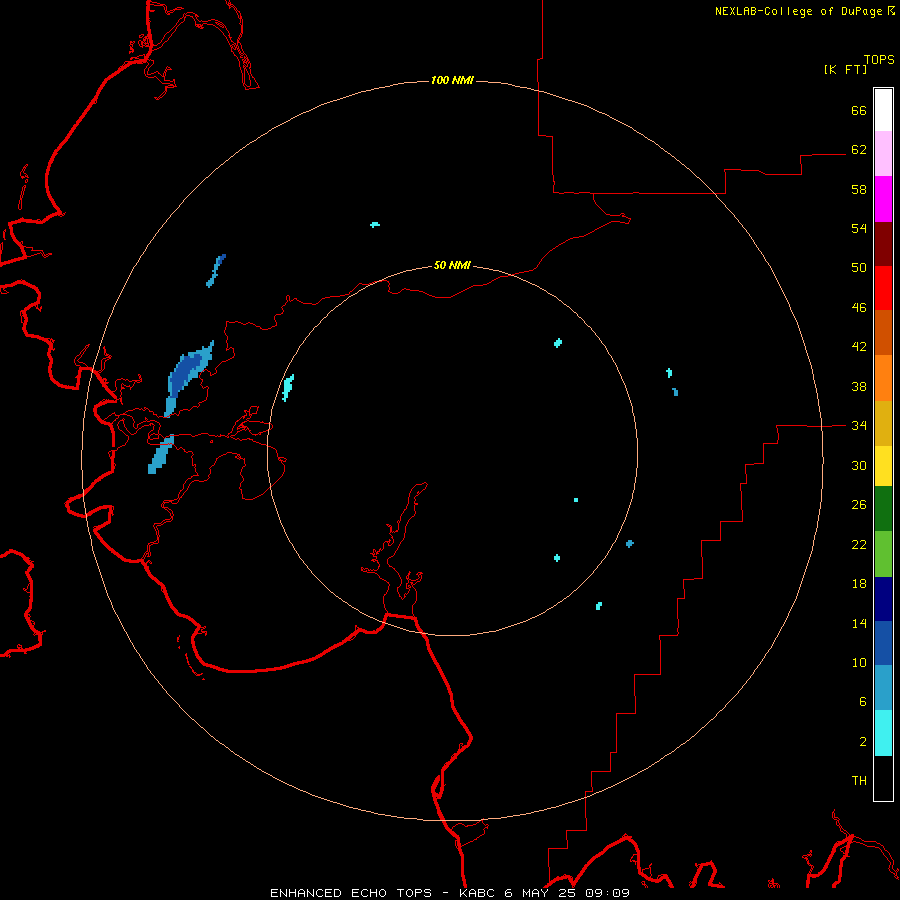Click the 09:09 timestamp

tap(607, 893)
